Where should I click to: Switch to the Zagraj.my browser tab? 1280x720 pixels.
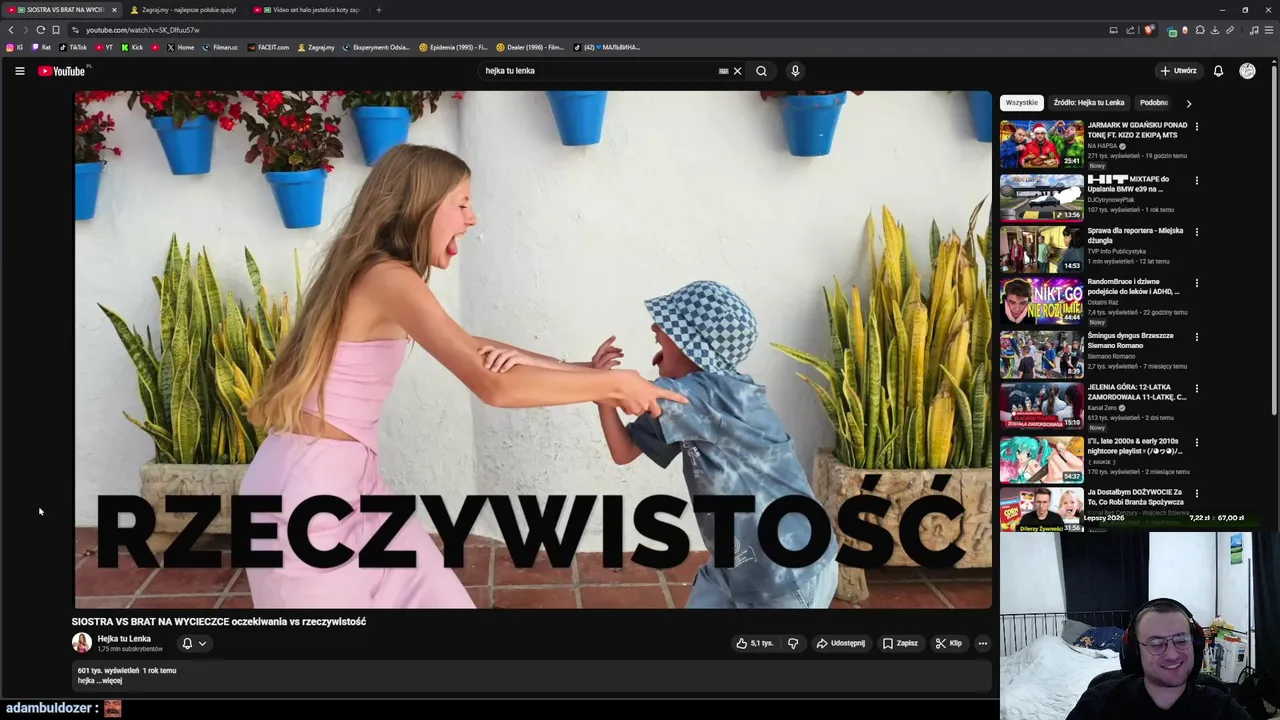coord(187,10)
